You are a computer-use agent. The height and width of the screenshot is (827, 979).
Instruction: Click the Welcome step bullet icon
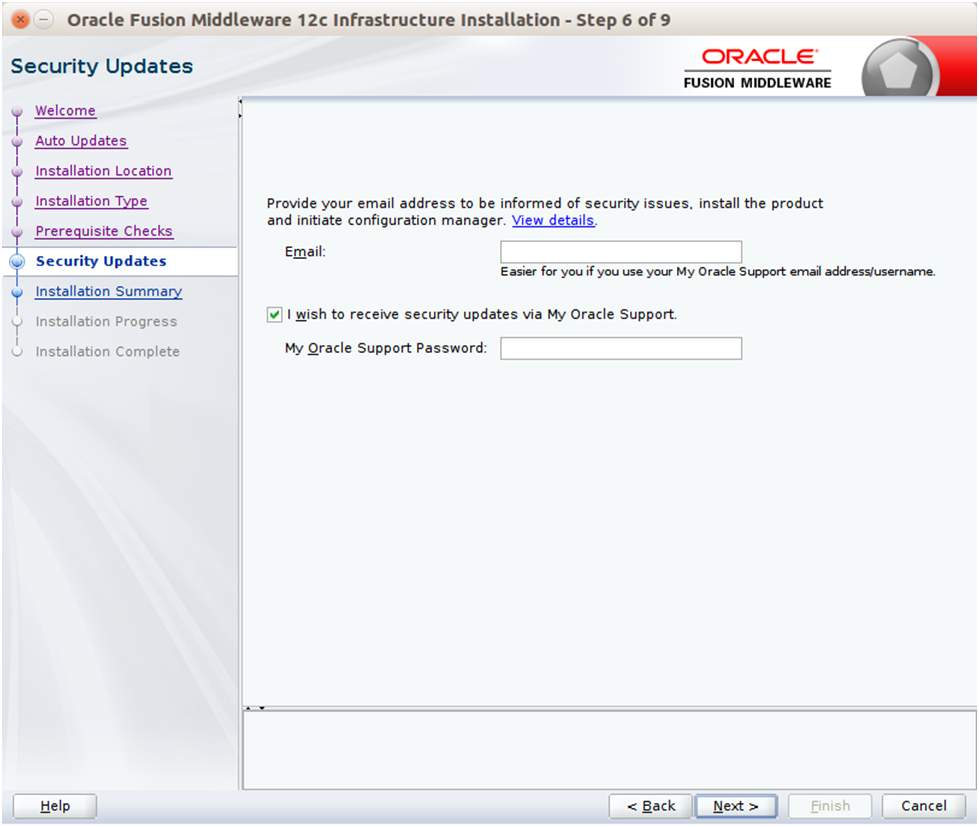17,111
